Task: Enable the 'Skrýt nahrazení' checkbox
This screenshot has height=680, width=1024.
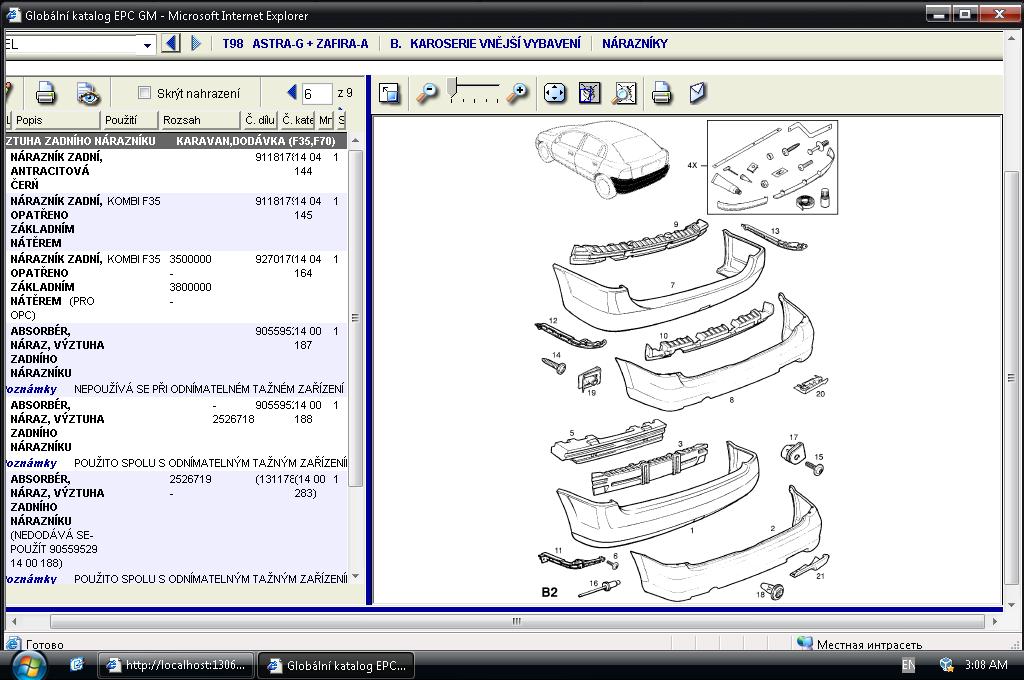Action: pos(144,93)
